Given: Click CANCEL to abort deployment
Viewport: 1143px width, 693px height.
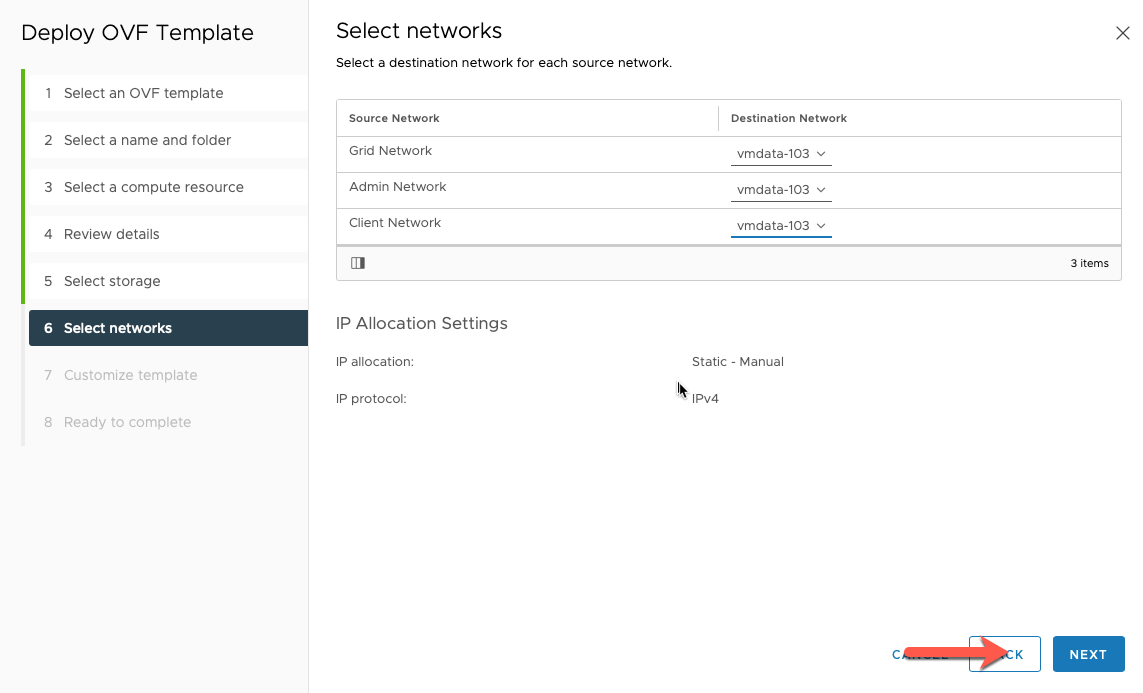Looking at the screenshot, I should [920, 654].
